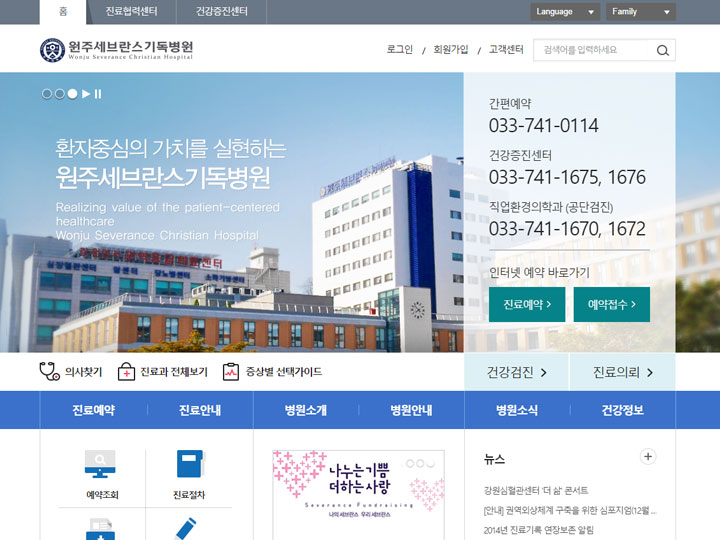The width and height of the screenshot is (720, 540).
Task: Open the 예약조회 monitor icon
Action: (100, 464)
